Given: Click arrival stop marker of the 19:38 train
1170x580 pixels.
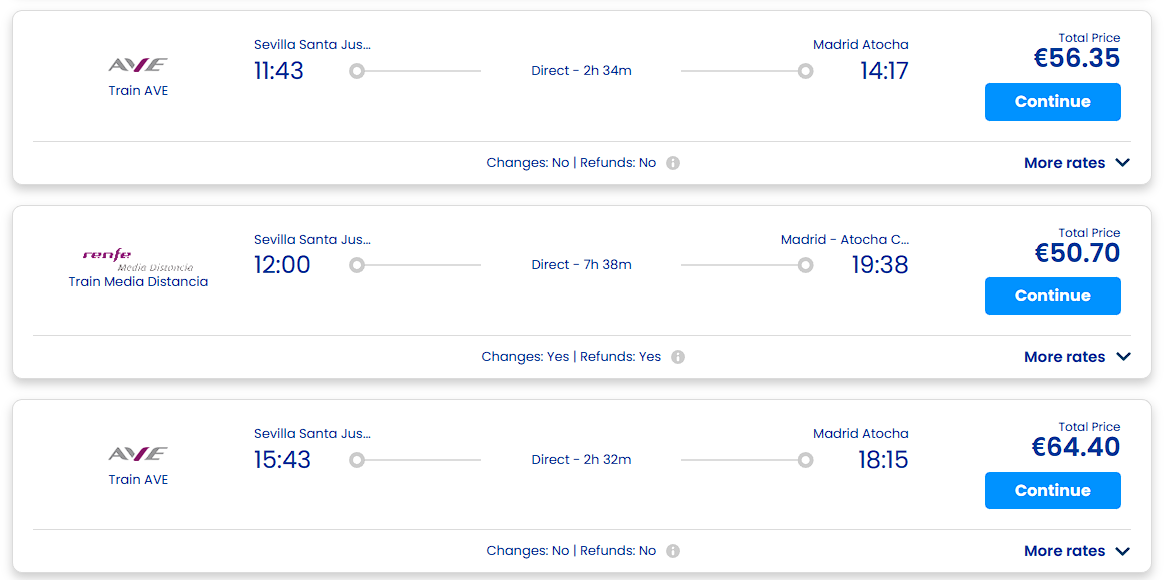Looking at the screenshot, I should coord(805,265).
